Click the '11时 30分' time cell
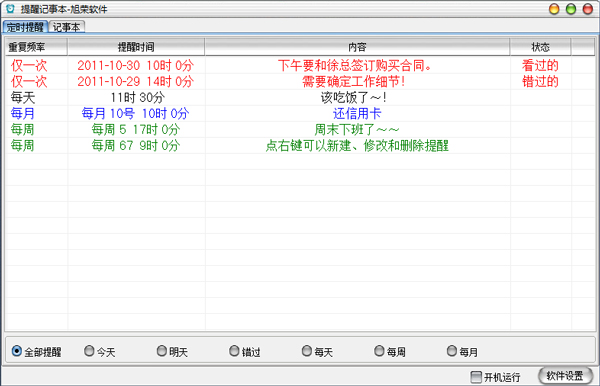The height and width of the screenshot is (386, 600). point(137,98)
